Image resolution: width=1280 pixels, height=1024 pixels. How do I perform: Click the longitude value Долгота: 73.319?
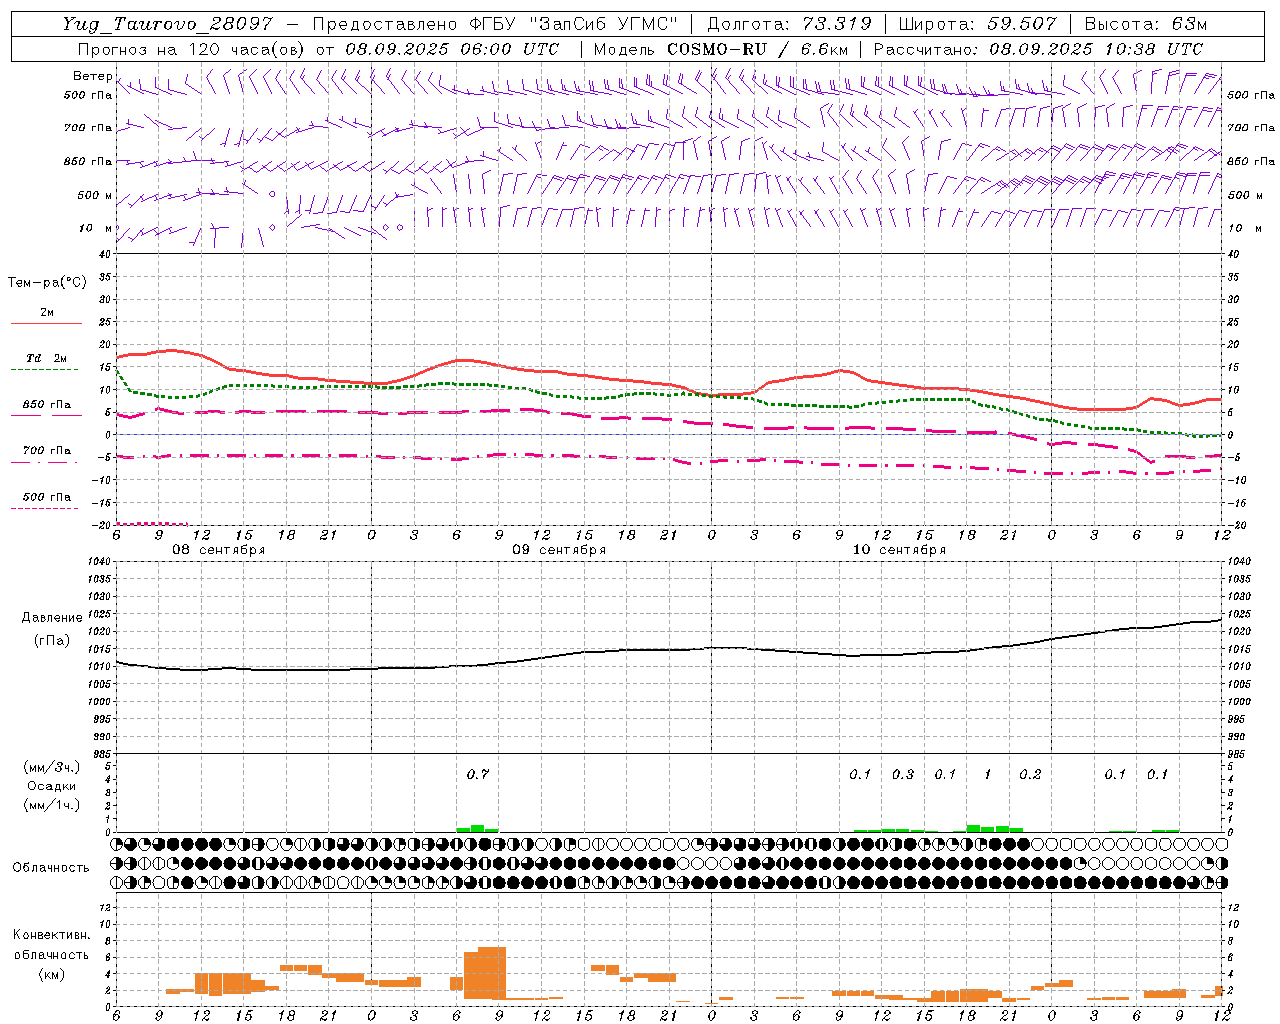pos(789,24)
